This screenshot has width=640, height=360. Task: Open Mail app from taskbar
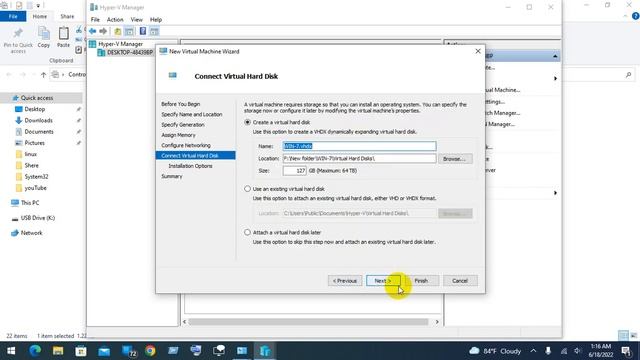104,351
